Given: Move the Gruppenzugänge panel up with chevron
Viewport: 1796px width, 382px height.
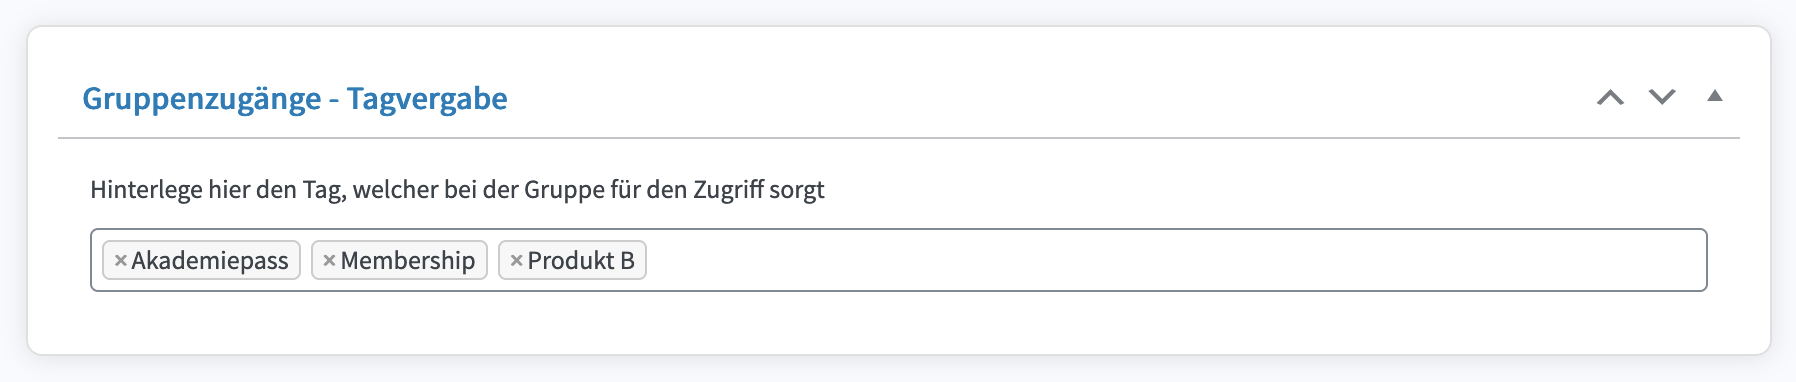Looking at the screenshot, I should pyautogui.click(x=1610, y=97).
